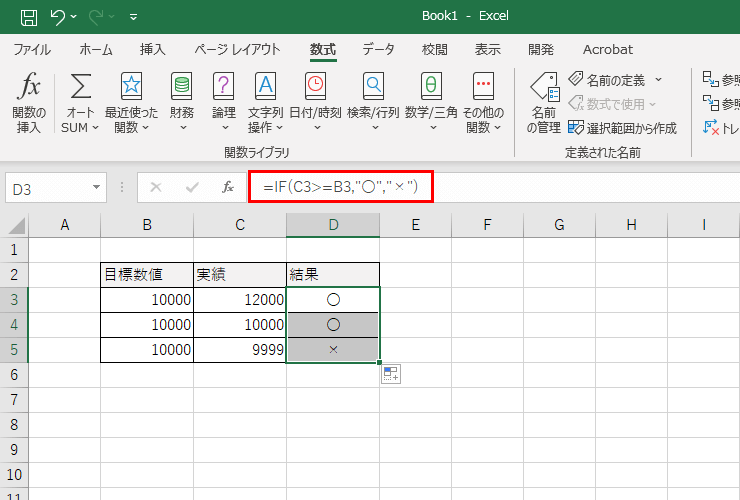Select the 数式 tab
Viewport: 740px width, 500px height.
coord(323,50)
